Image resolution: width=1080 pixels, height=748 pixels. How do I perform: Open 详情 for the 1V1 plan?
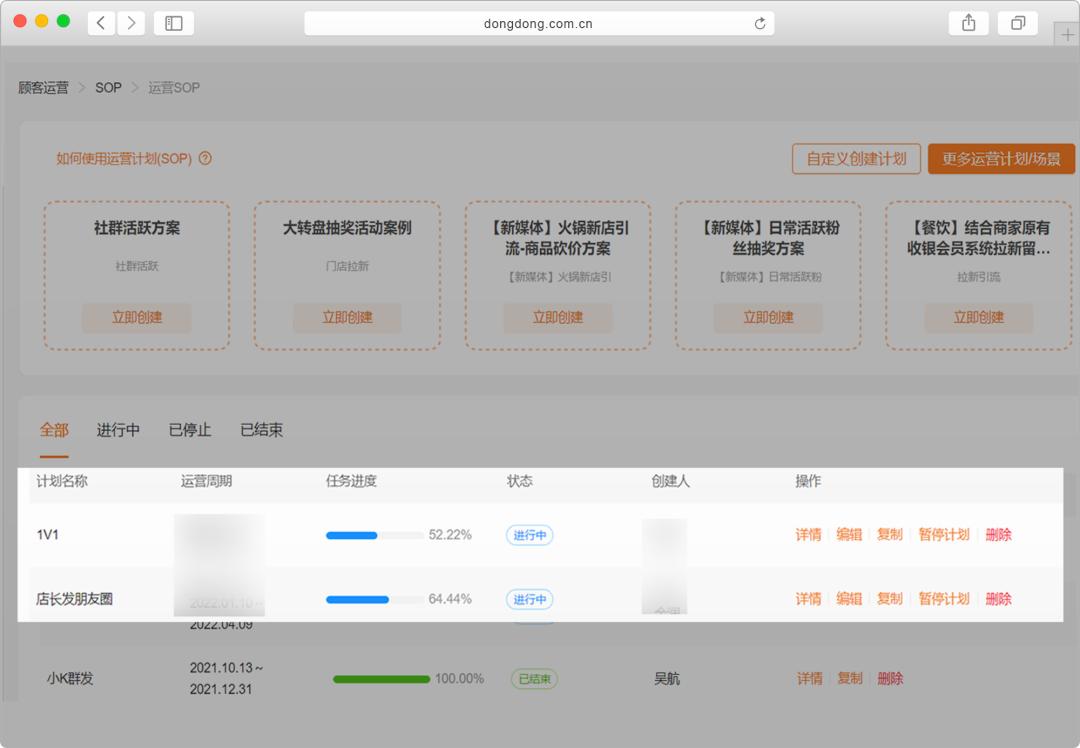[808, 534]
